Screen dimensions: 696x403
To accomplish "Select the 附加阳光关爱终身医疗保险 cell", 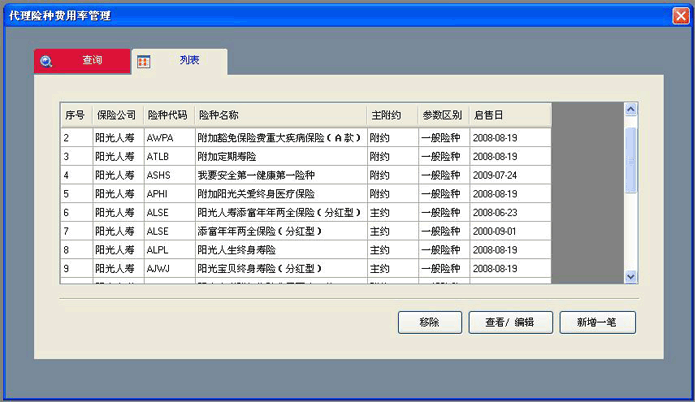I will pos(281,194).
